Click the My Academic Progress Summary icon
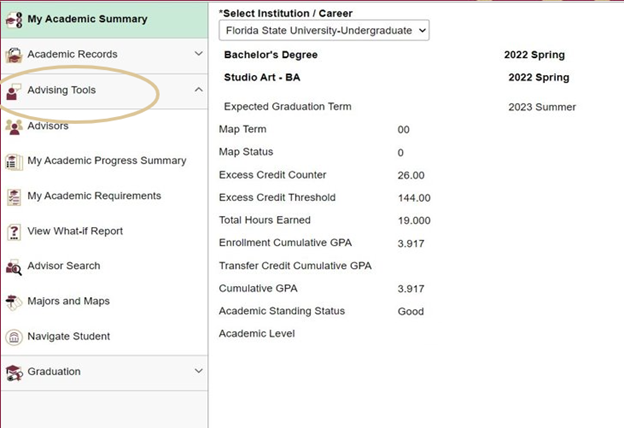 coord(14,162)
